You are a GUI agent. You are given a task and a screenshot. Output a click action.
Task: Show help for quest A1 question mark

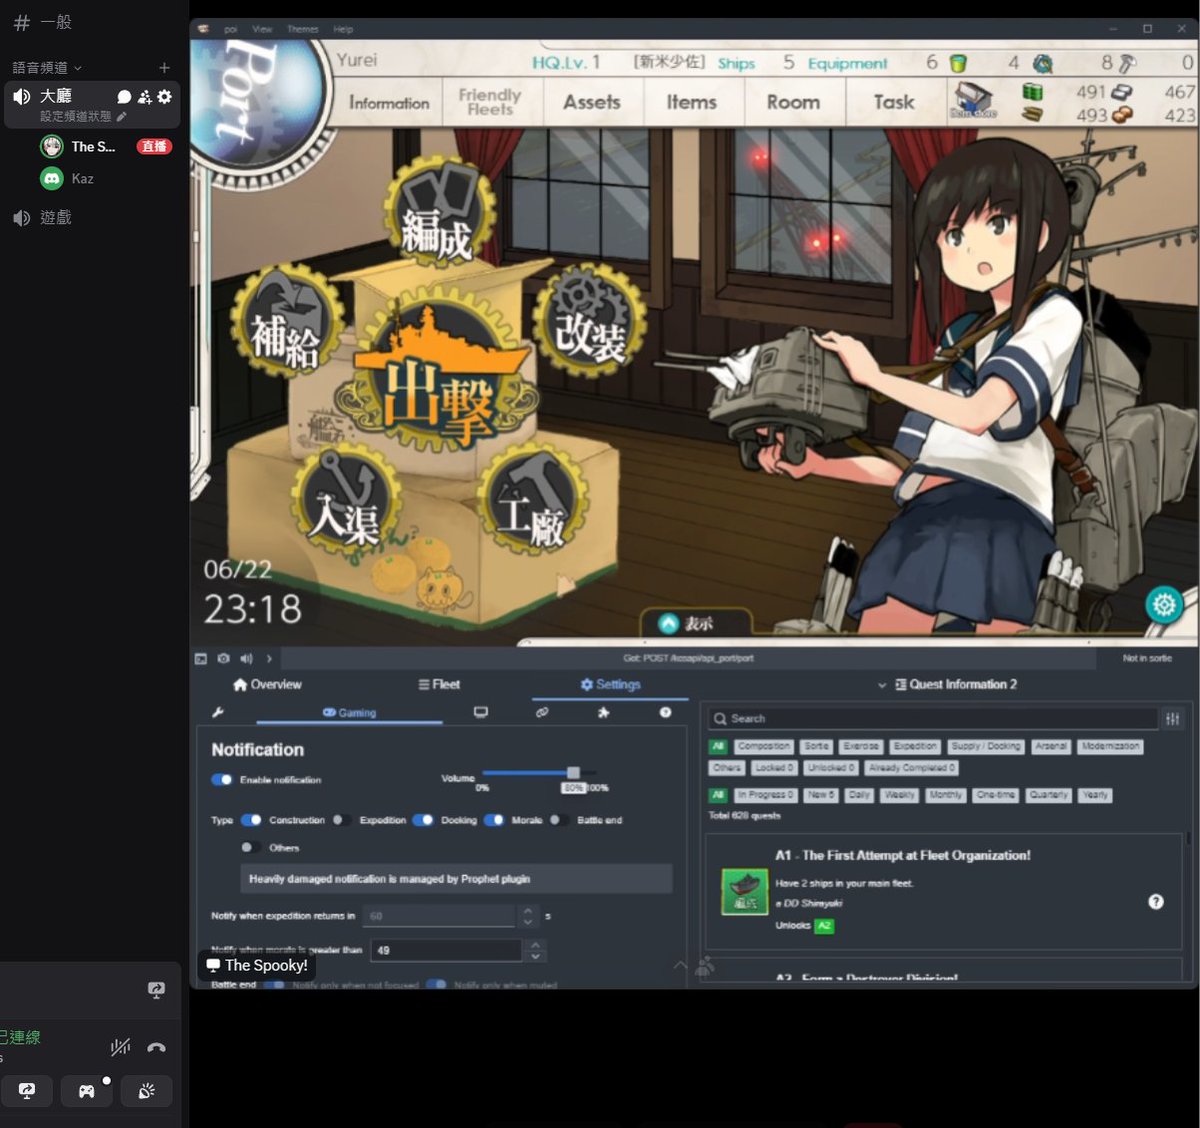(1156, 901)
